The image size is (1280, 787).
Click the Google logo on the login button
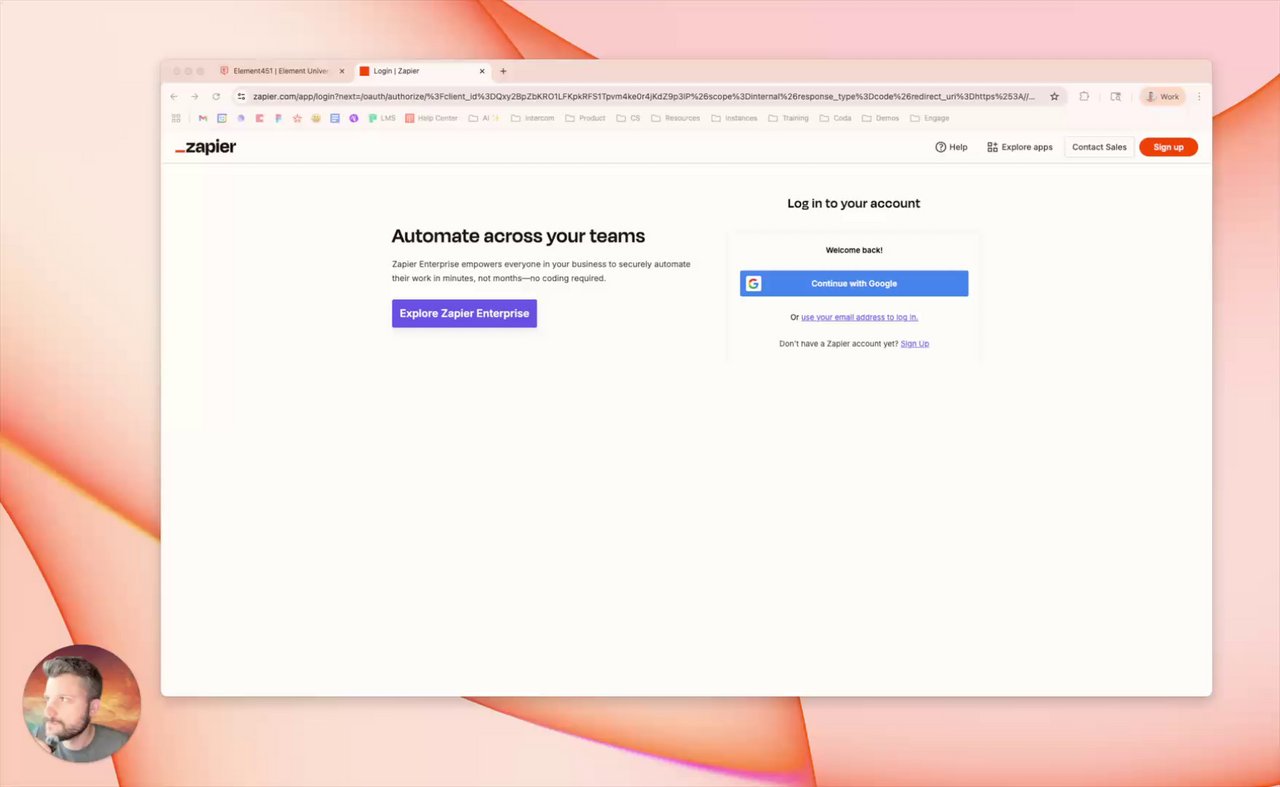click(753, 283)
